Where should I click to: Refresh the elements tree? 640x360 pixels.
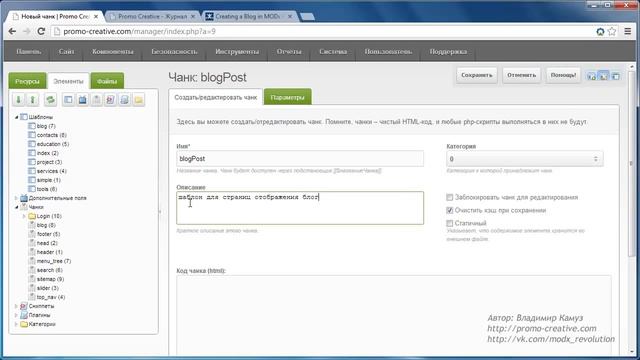pyautogui.click(x=50, y=99)
